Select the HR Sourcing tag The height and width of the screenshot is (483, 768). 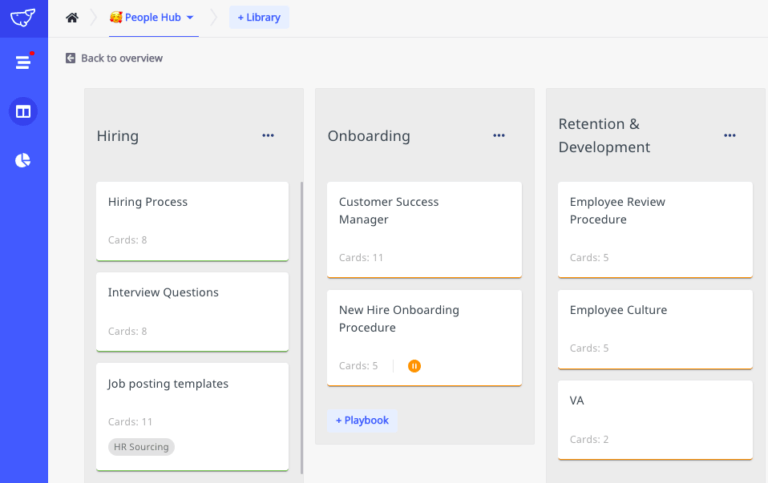coord(141,447)
